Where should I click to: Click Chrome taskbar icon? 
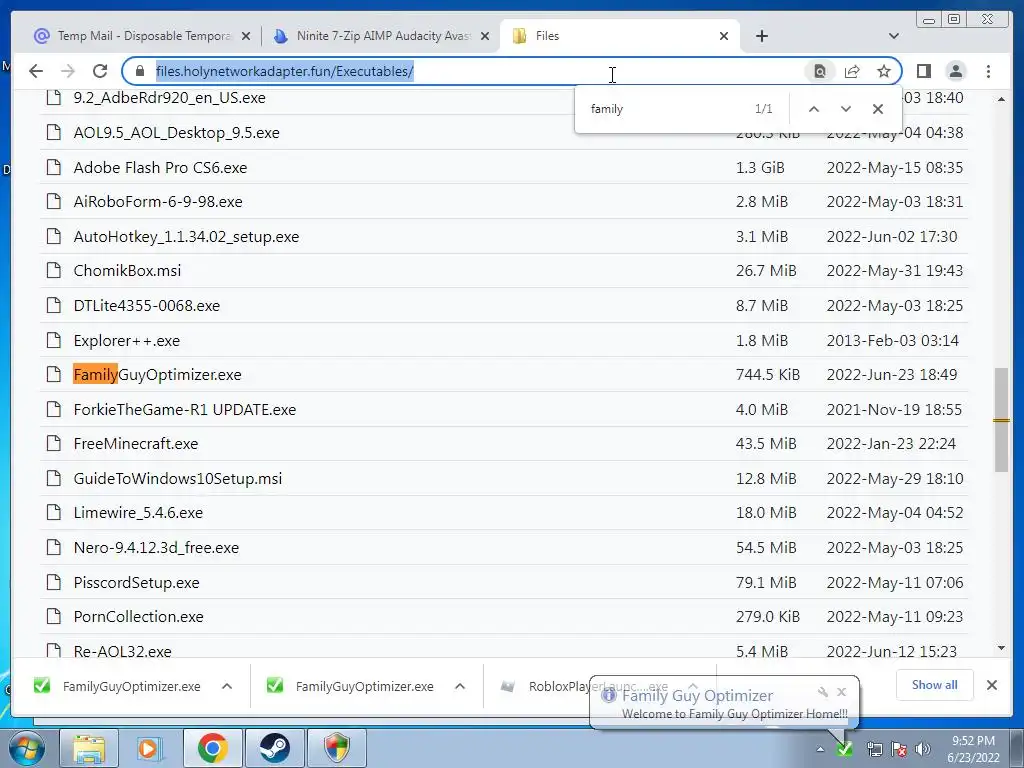[212, 748]
